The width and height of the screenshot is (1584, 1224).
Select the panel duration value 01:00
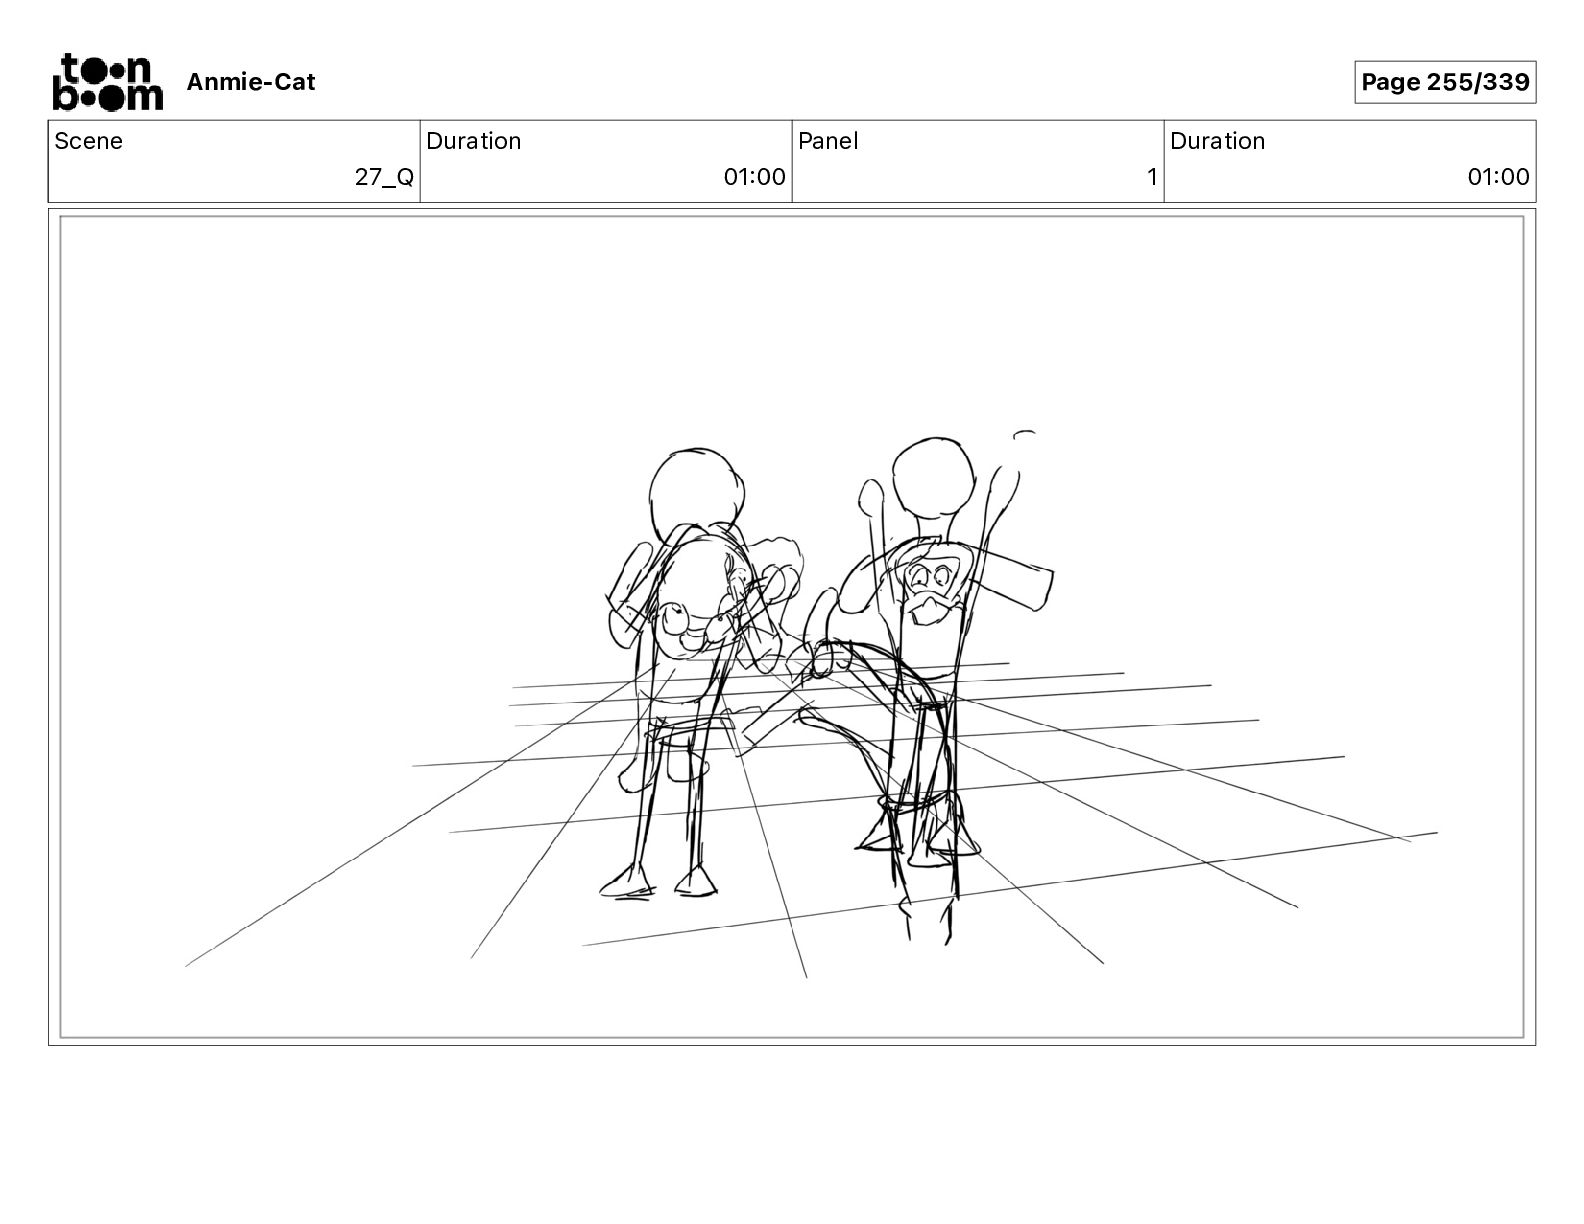coord(1499,177)
